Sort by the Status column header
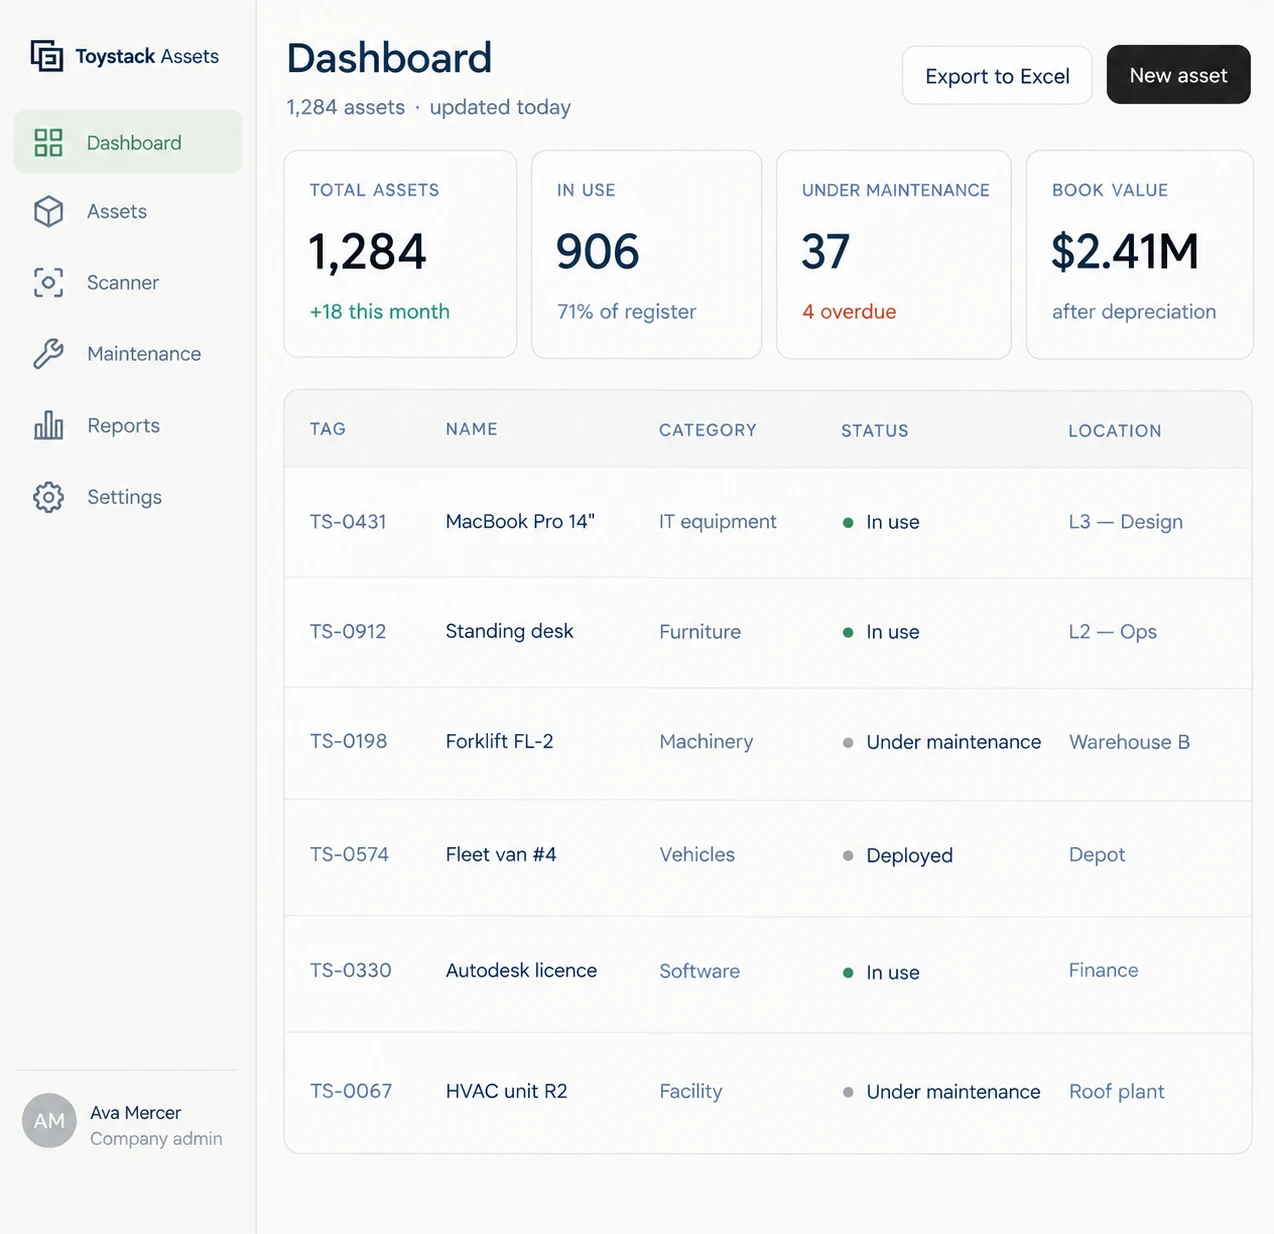Image resolution: width=1274 pixels, height=1234 pixels. [875, 431]
